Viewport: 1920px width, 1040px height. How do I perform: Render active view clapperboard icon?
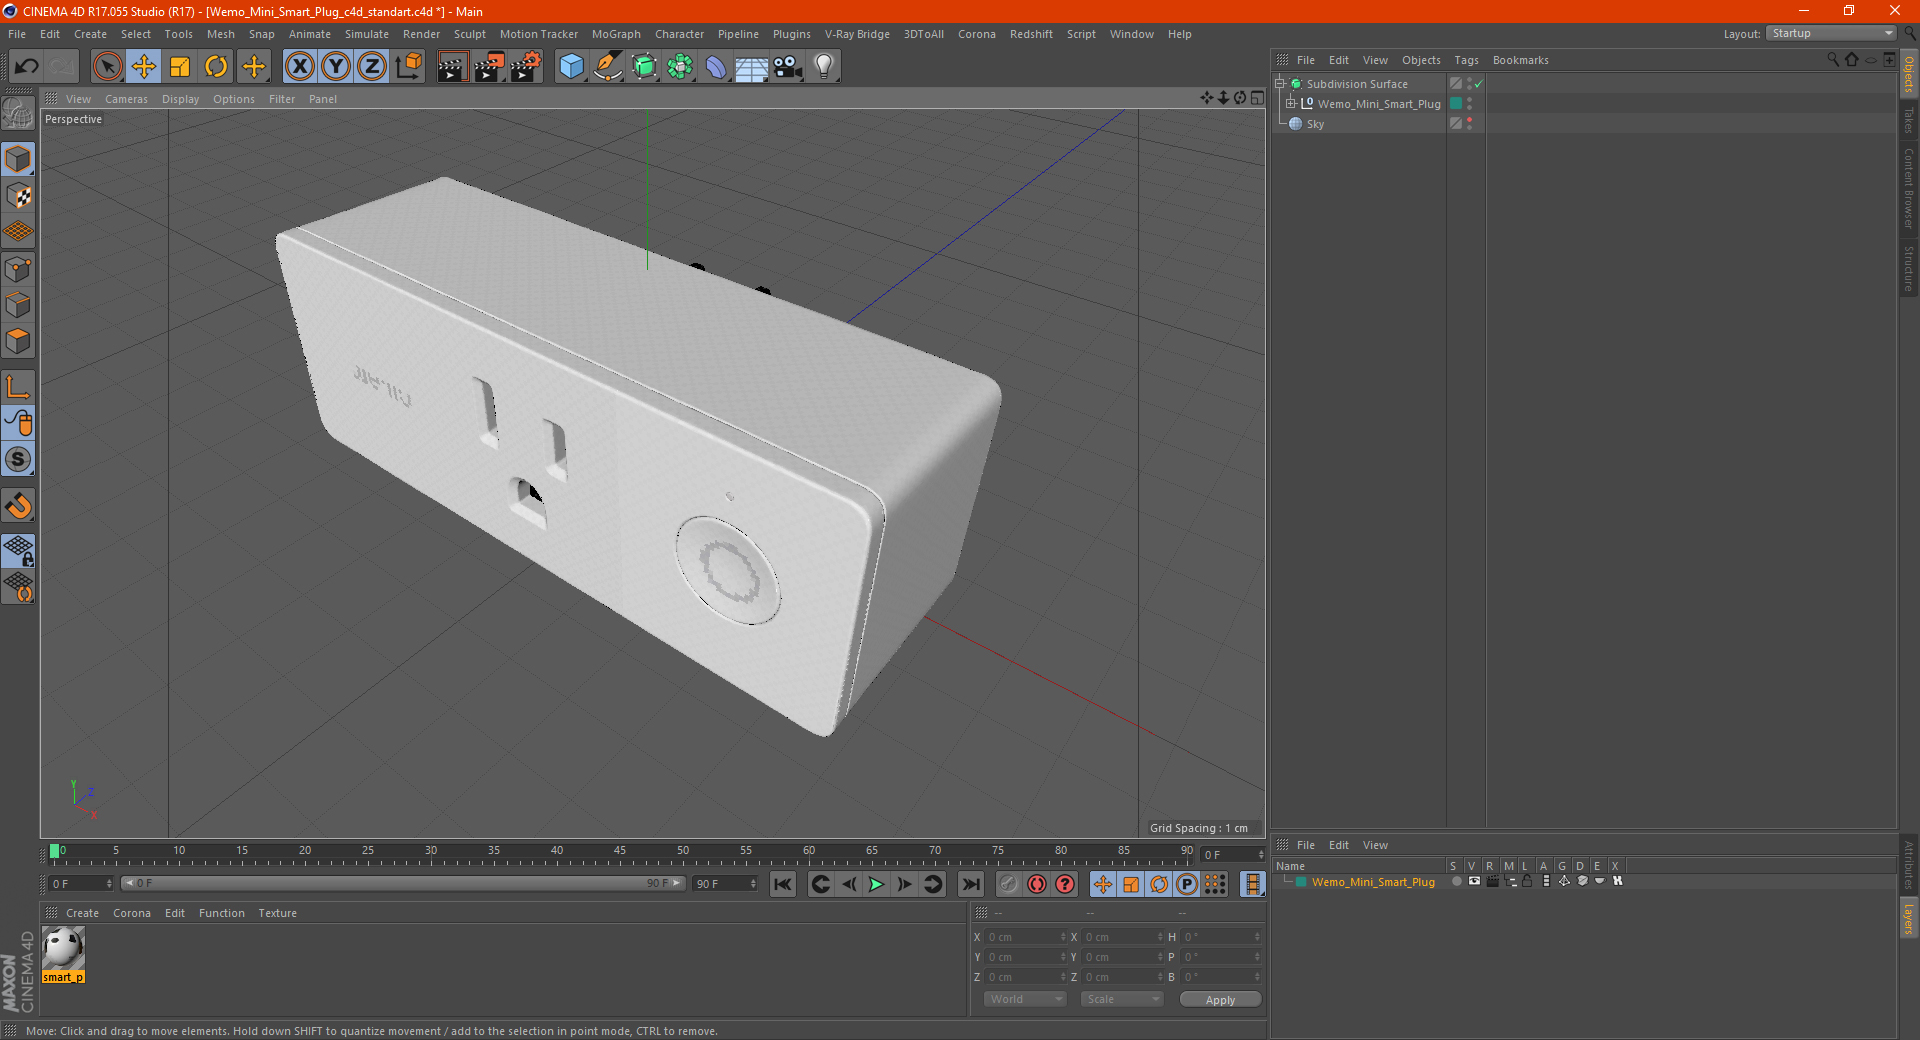(452, 67)
